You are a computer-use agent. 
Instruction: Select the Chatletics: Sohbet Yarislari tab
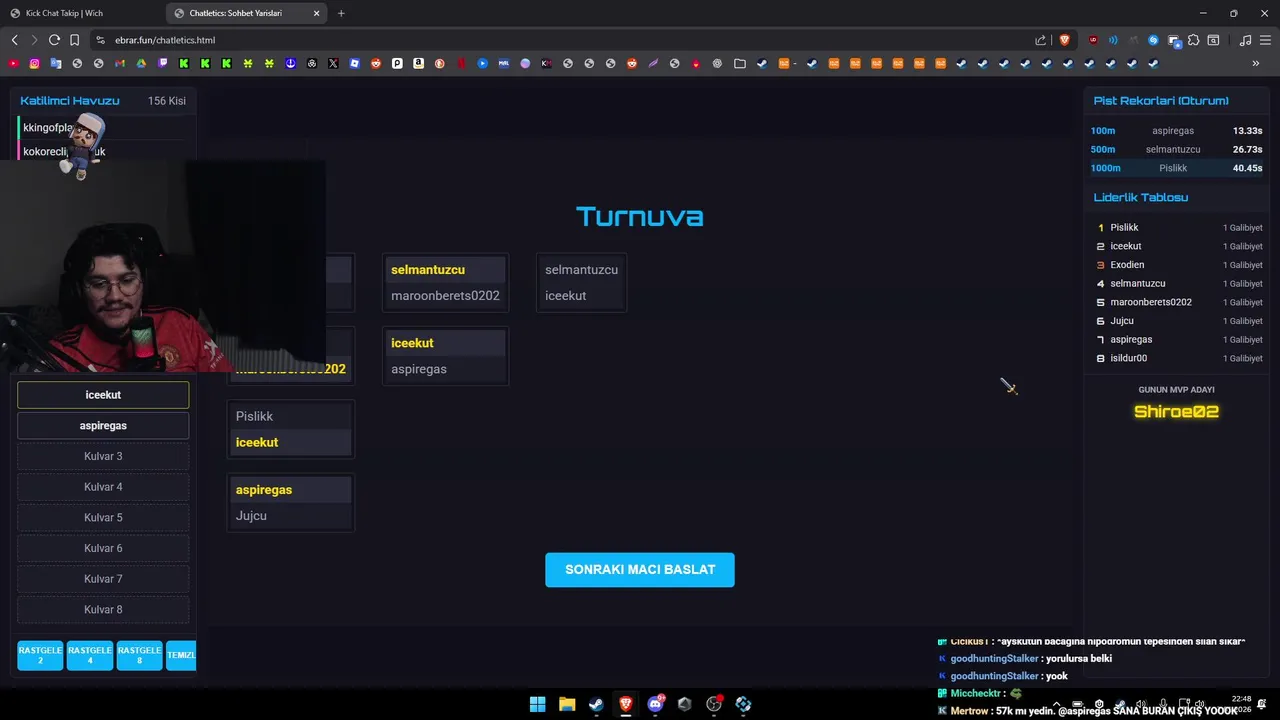pyautogui.click(x=248, y=13)
